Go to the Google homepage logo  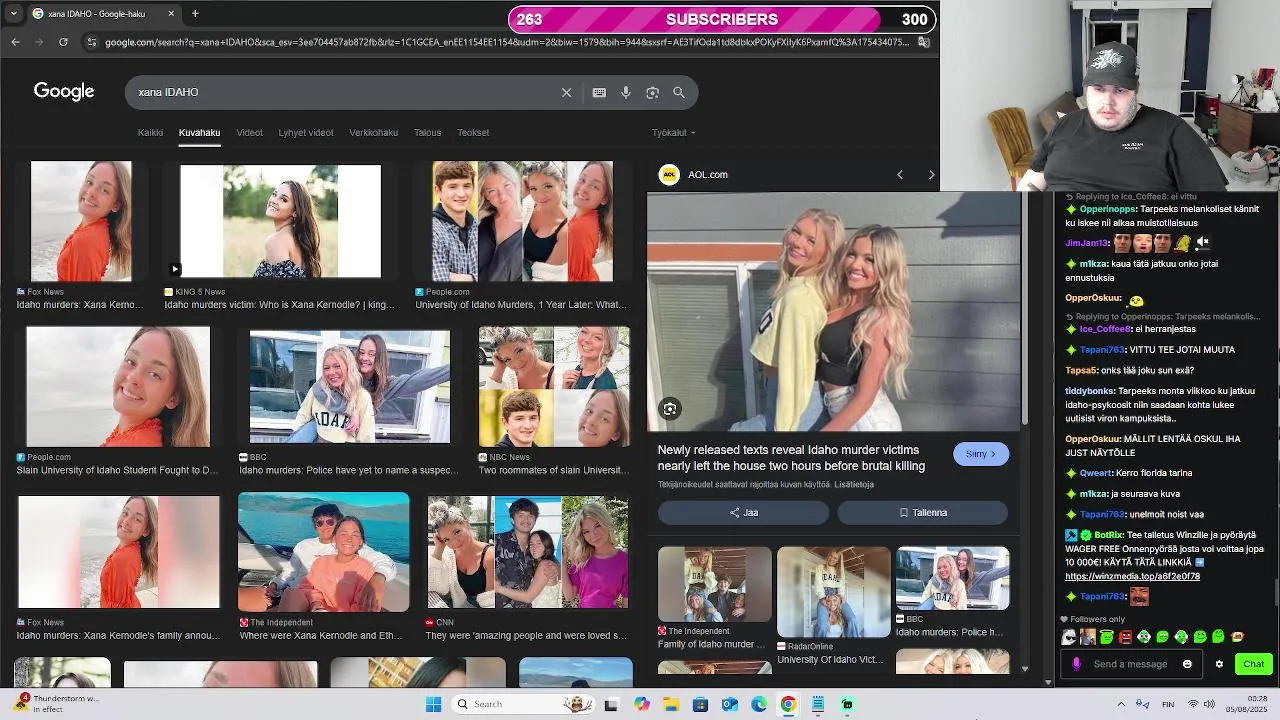(64, 91)
